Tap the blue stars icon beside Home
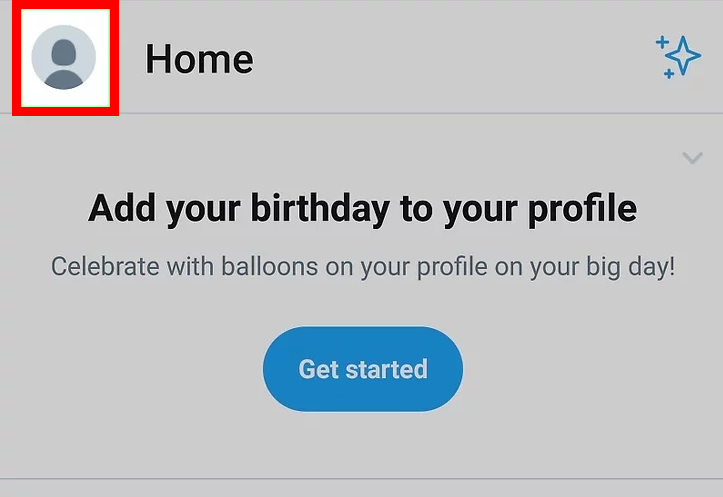723x497 pixels. pyautogui.click(x=678, y=57)
